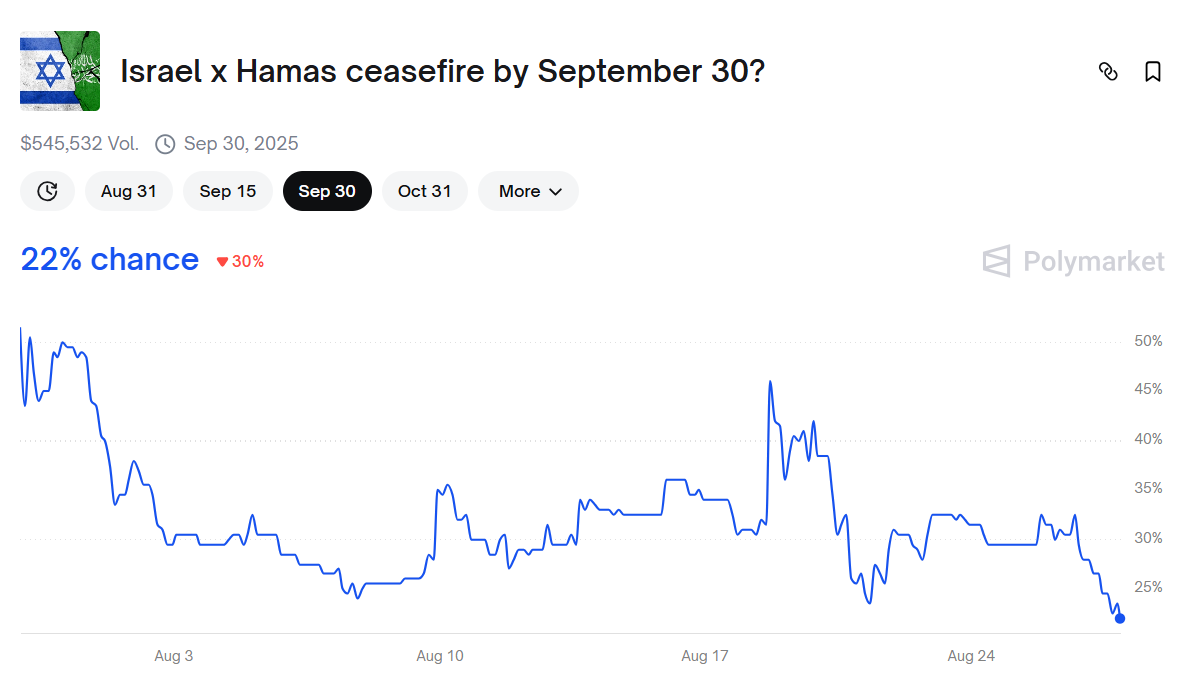Click the chevron on the More button
The height and width of the screenshot is (682, 1185).
(556, 192)
